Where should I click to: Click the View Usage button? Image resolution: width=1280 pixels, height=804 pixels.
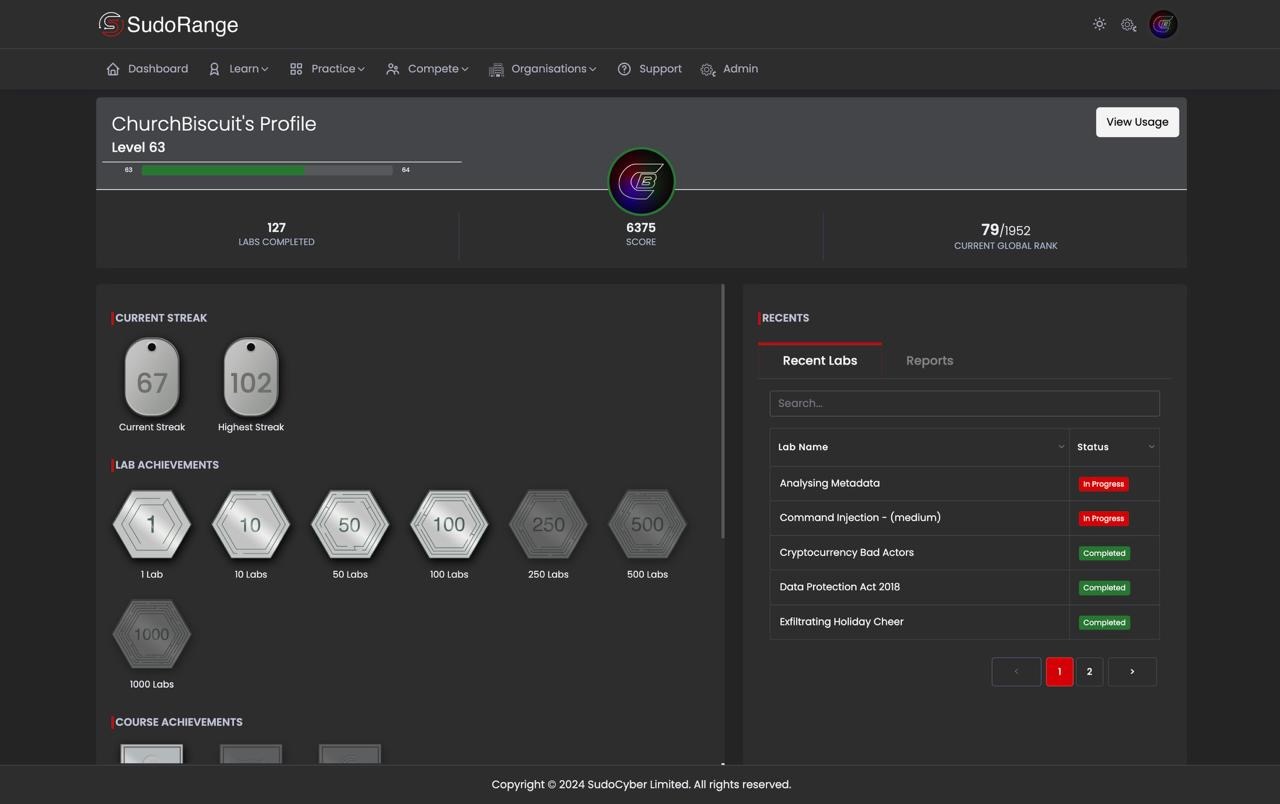tap(1137, 122)
